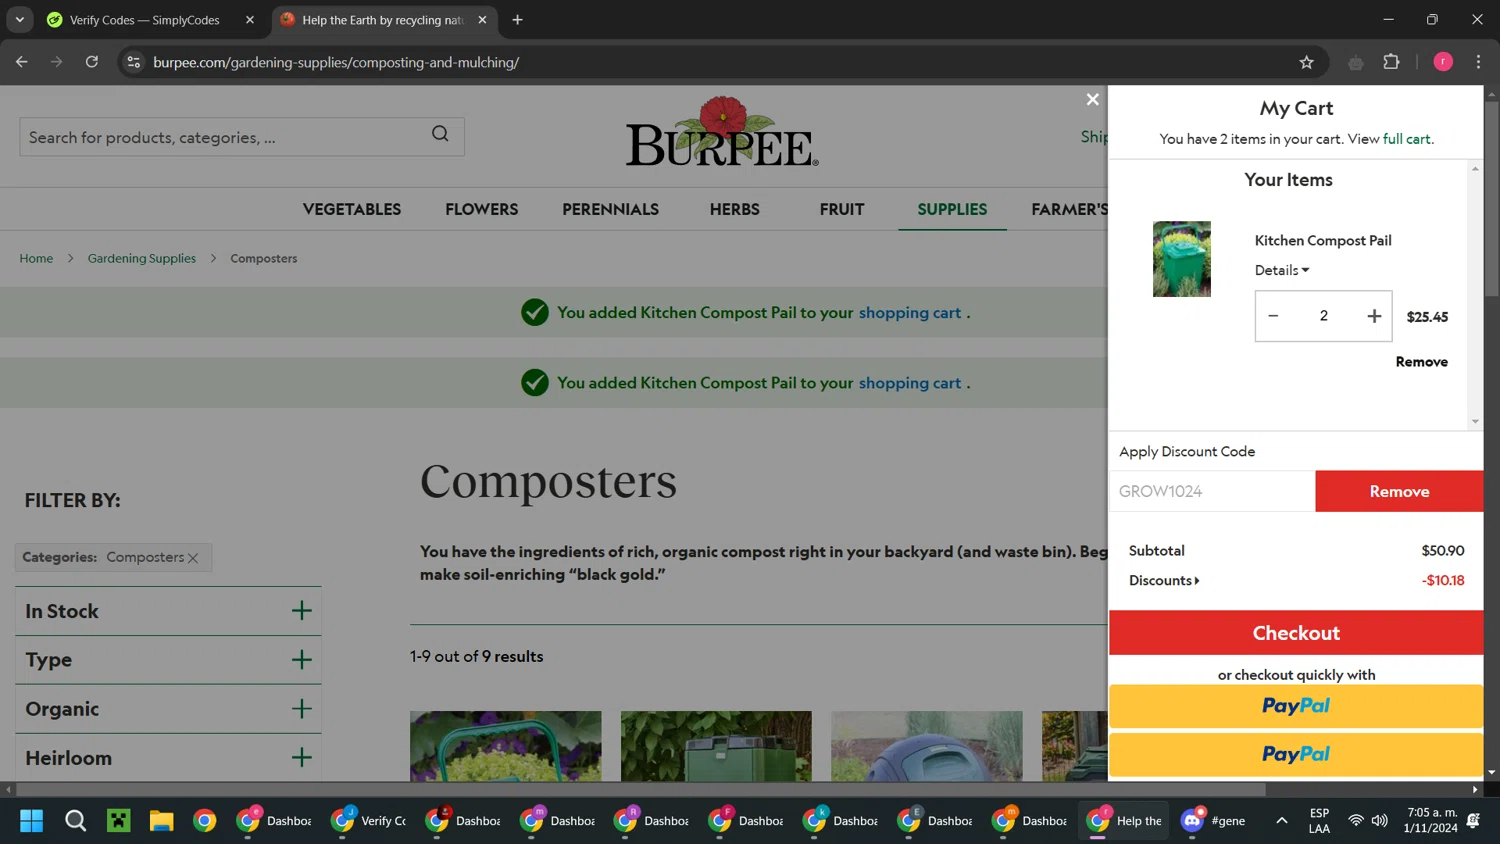Open the full cart link
Viewport: 1500px width, 844px height.
click(x=1406, y=139)
